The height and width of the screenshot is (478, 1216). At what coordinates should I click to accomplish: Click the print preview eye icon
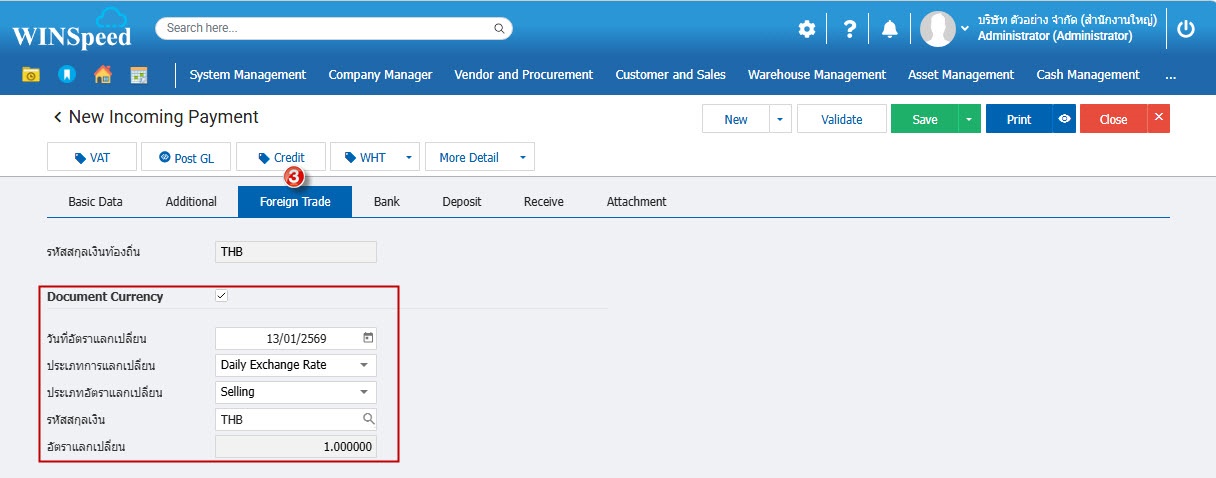pos(1065,119)
